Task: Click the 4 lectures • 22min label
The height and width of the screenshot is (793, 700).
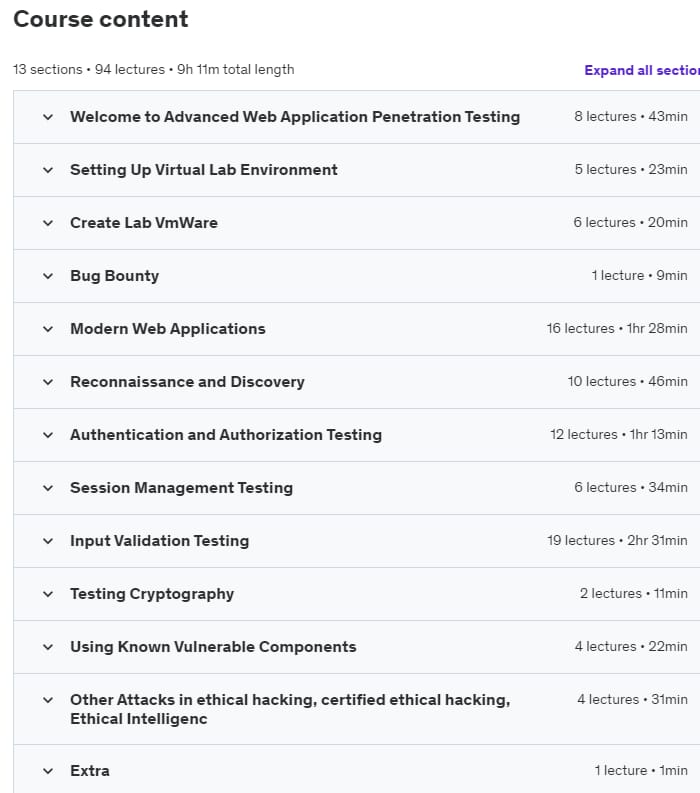Action: (631, 646)
